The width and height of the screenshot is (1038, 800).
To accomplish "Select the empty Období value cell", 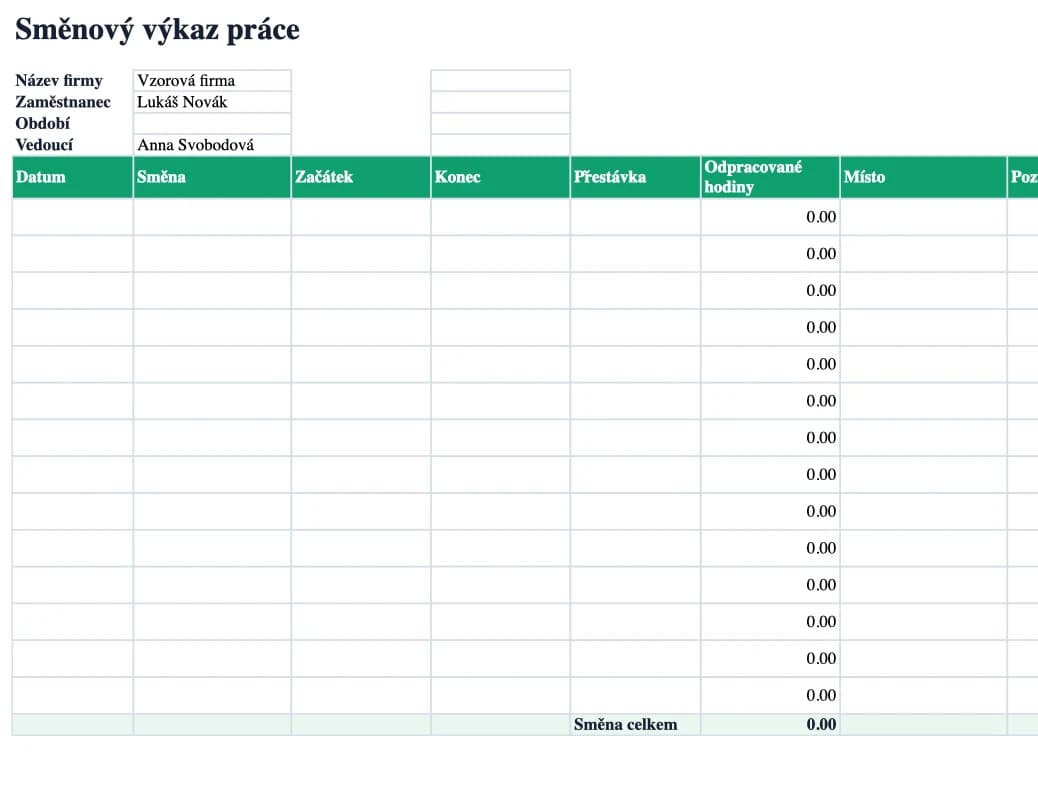I will point(212,123).
